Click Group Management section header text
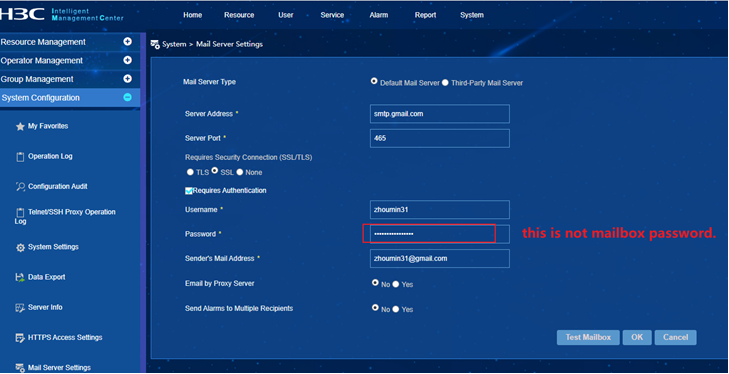The image size is (729, 374). pyautogui.click(x=37, y=79)
